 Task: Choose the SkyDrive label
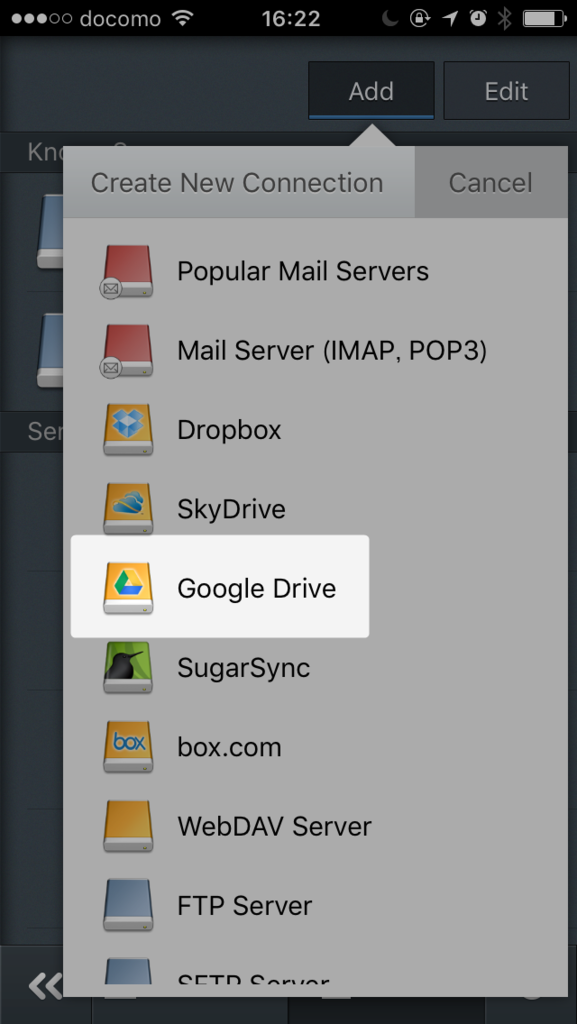(231, 509)
